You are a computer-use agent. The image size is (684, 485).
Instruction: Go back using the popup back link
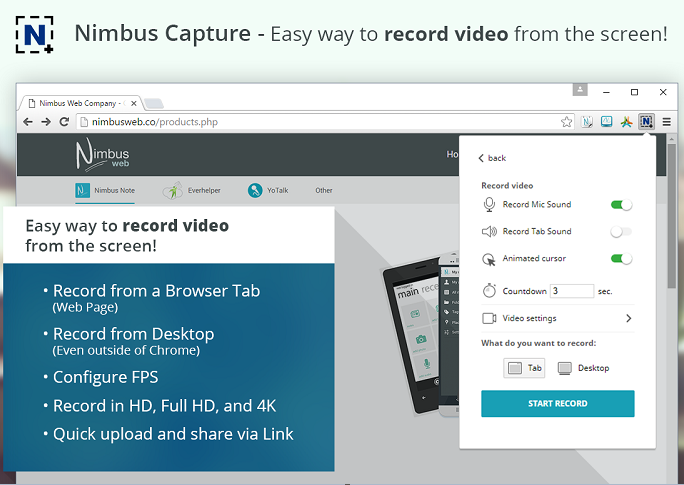[x=492, y=158]
